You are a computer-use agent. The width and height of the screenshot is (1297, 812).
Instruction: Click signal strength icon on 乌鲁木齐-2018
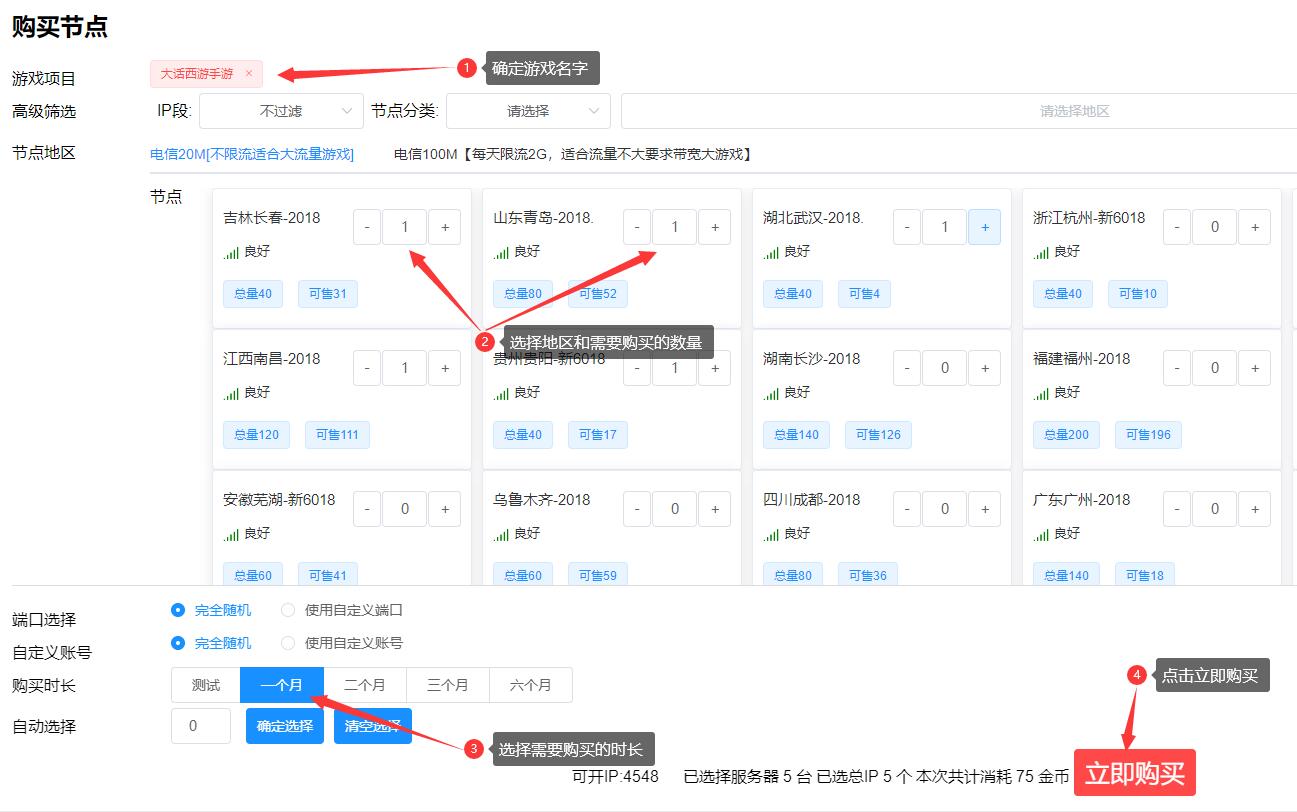(501, 535)
